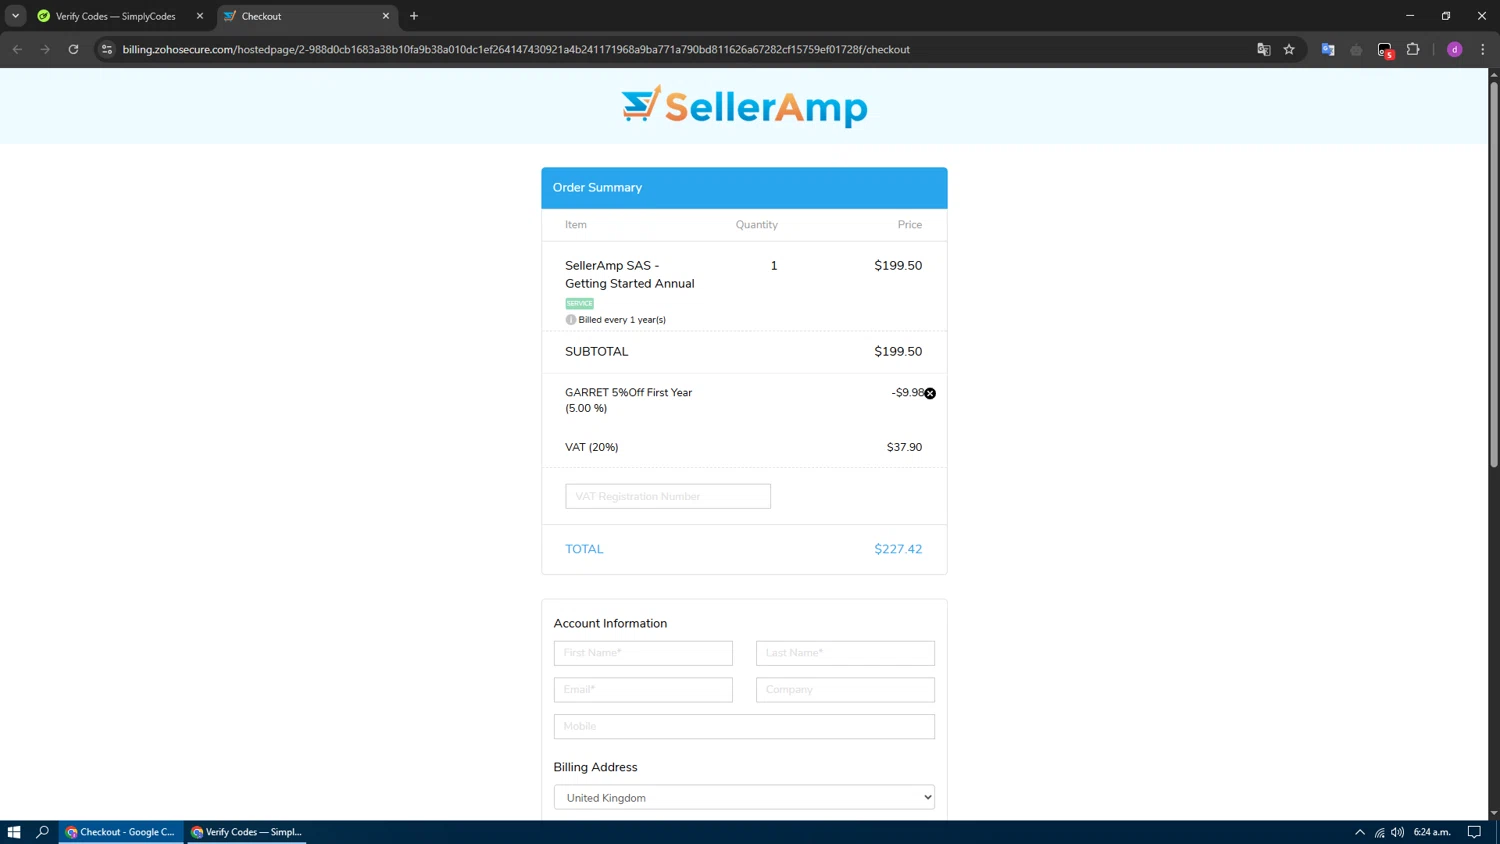Click the First Name field
Image resolution: width=1500 pixels, height=844 pixels.
point(643,653)
